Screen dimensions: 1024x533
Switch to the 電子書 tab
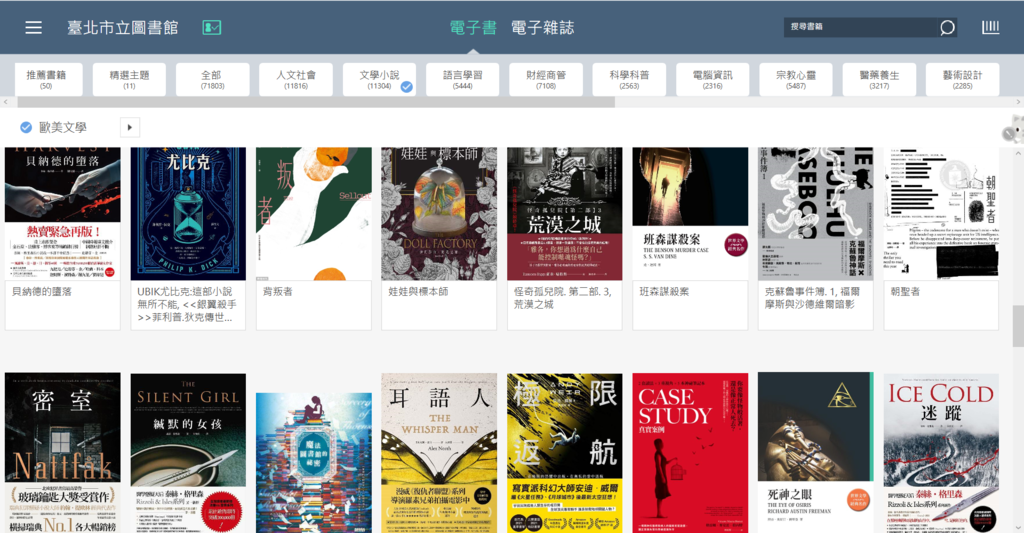click(x=473, y=27)
